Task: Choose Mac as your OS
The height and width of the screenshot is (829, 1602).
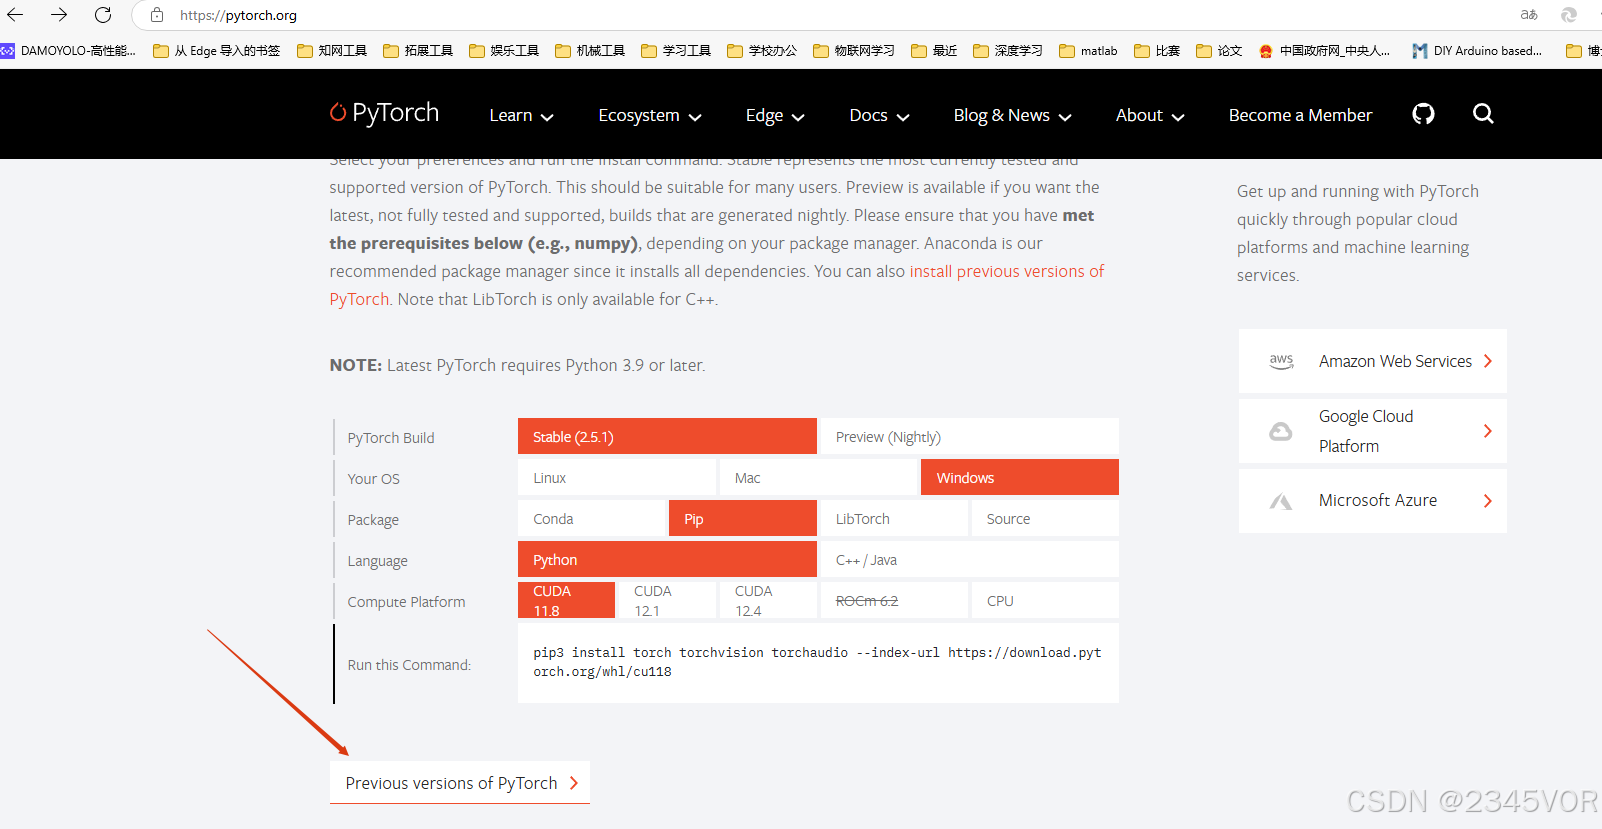Action: [818, 477]
